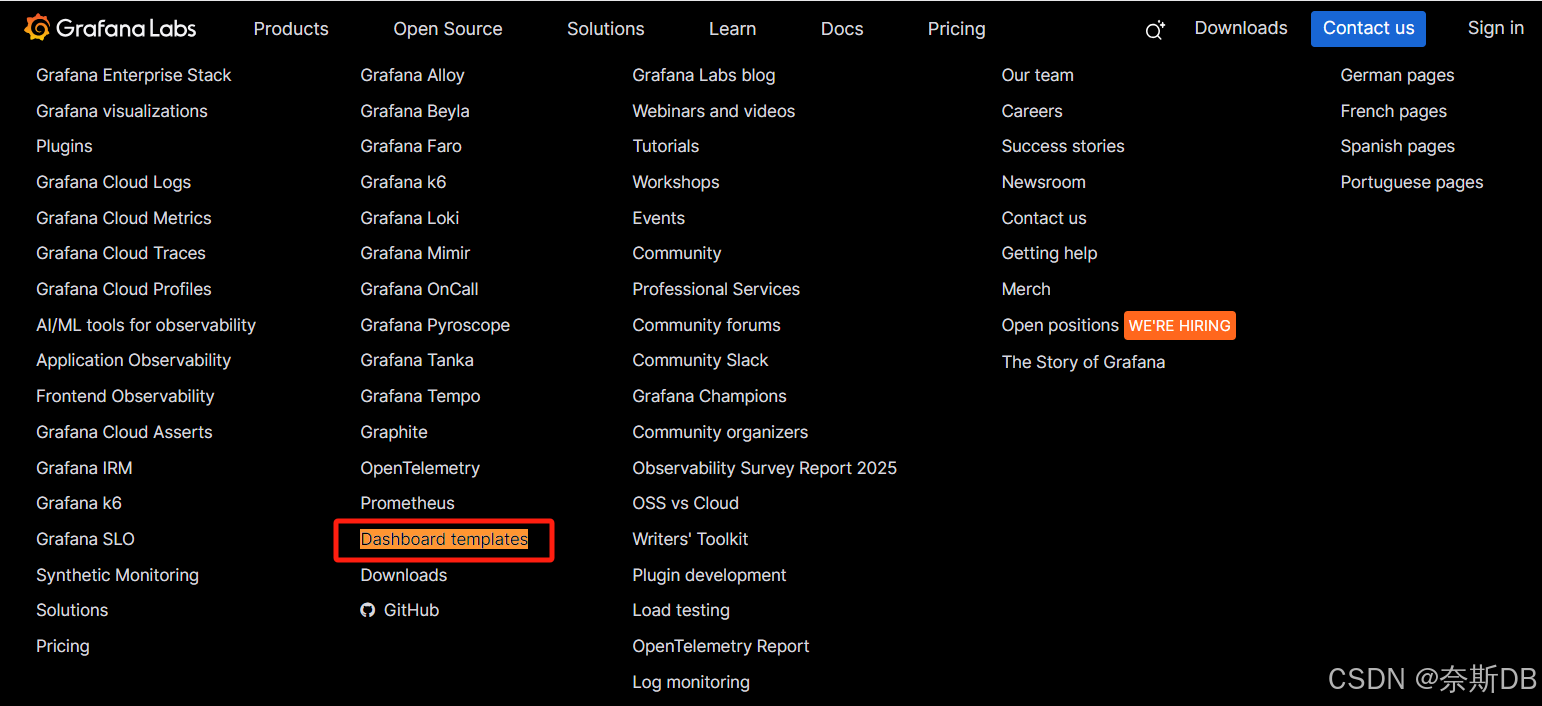Open Events link

click(659, 218)
